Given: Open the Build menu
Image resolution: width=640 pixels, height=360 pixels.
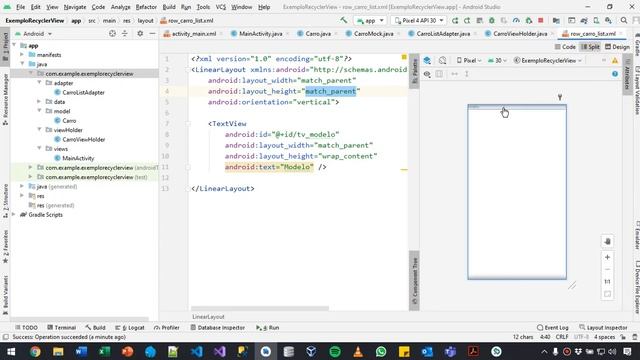Looking at the screenshot, I should (169, 7).
